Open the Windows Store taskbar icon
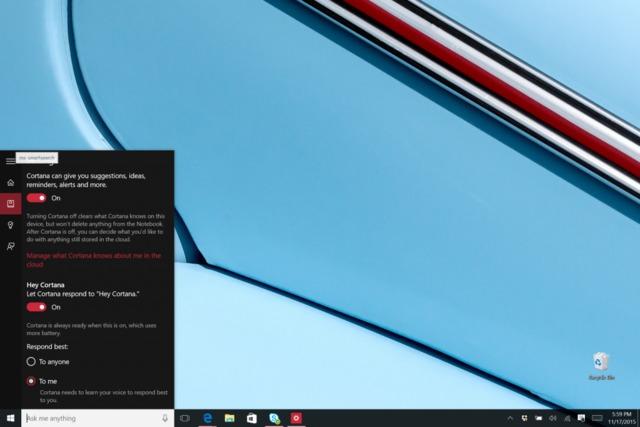Viewport: 640px width, 427px height. click(252, 418)
